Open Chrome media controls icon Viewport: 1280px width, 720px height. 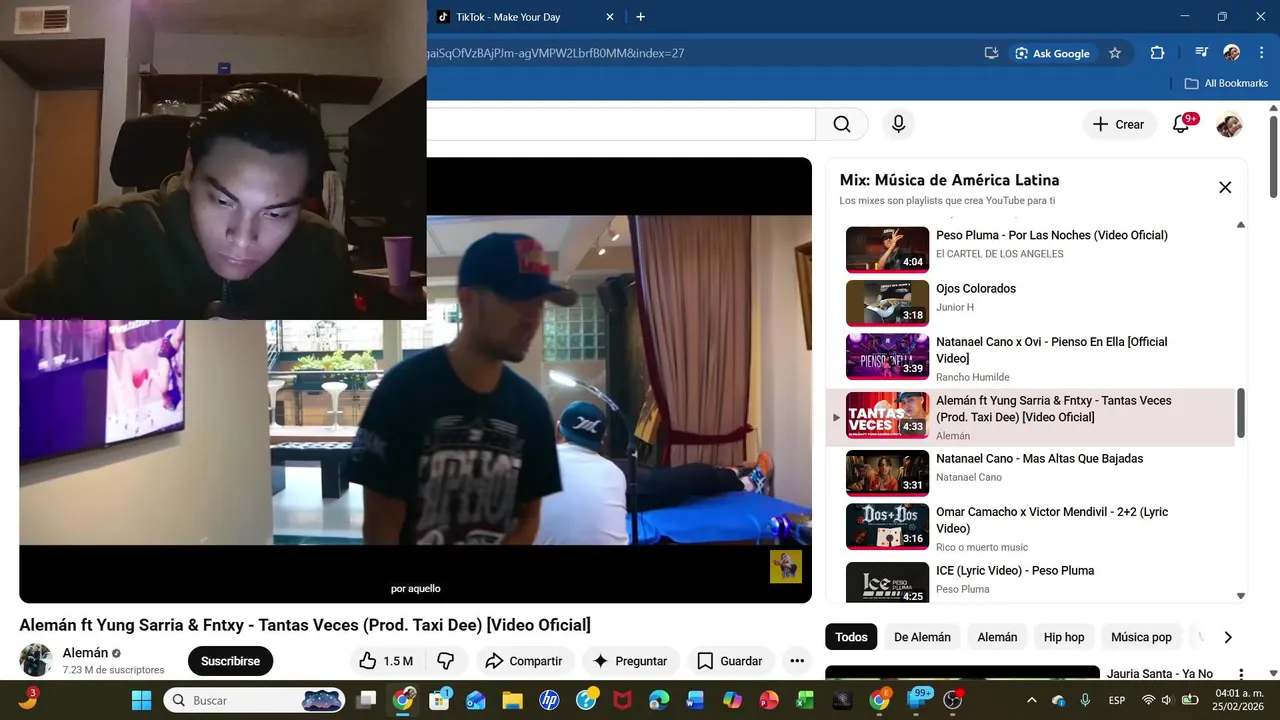1201,53
